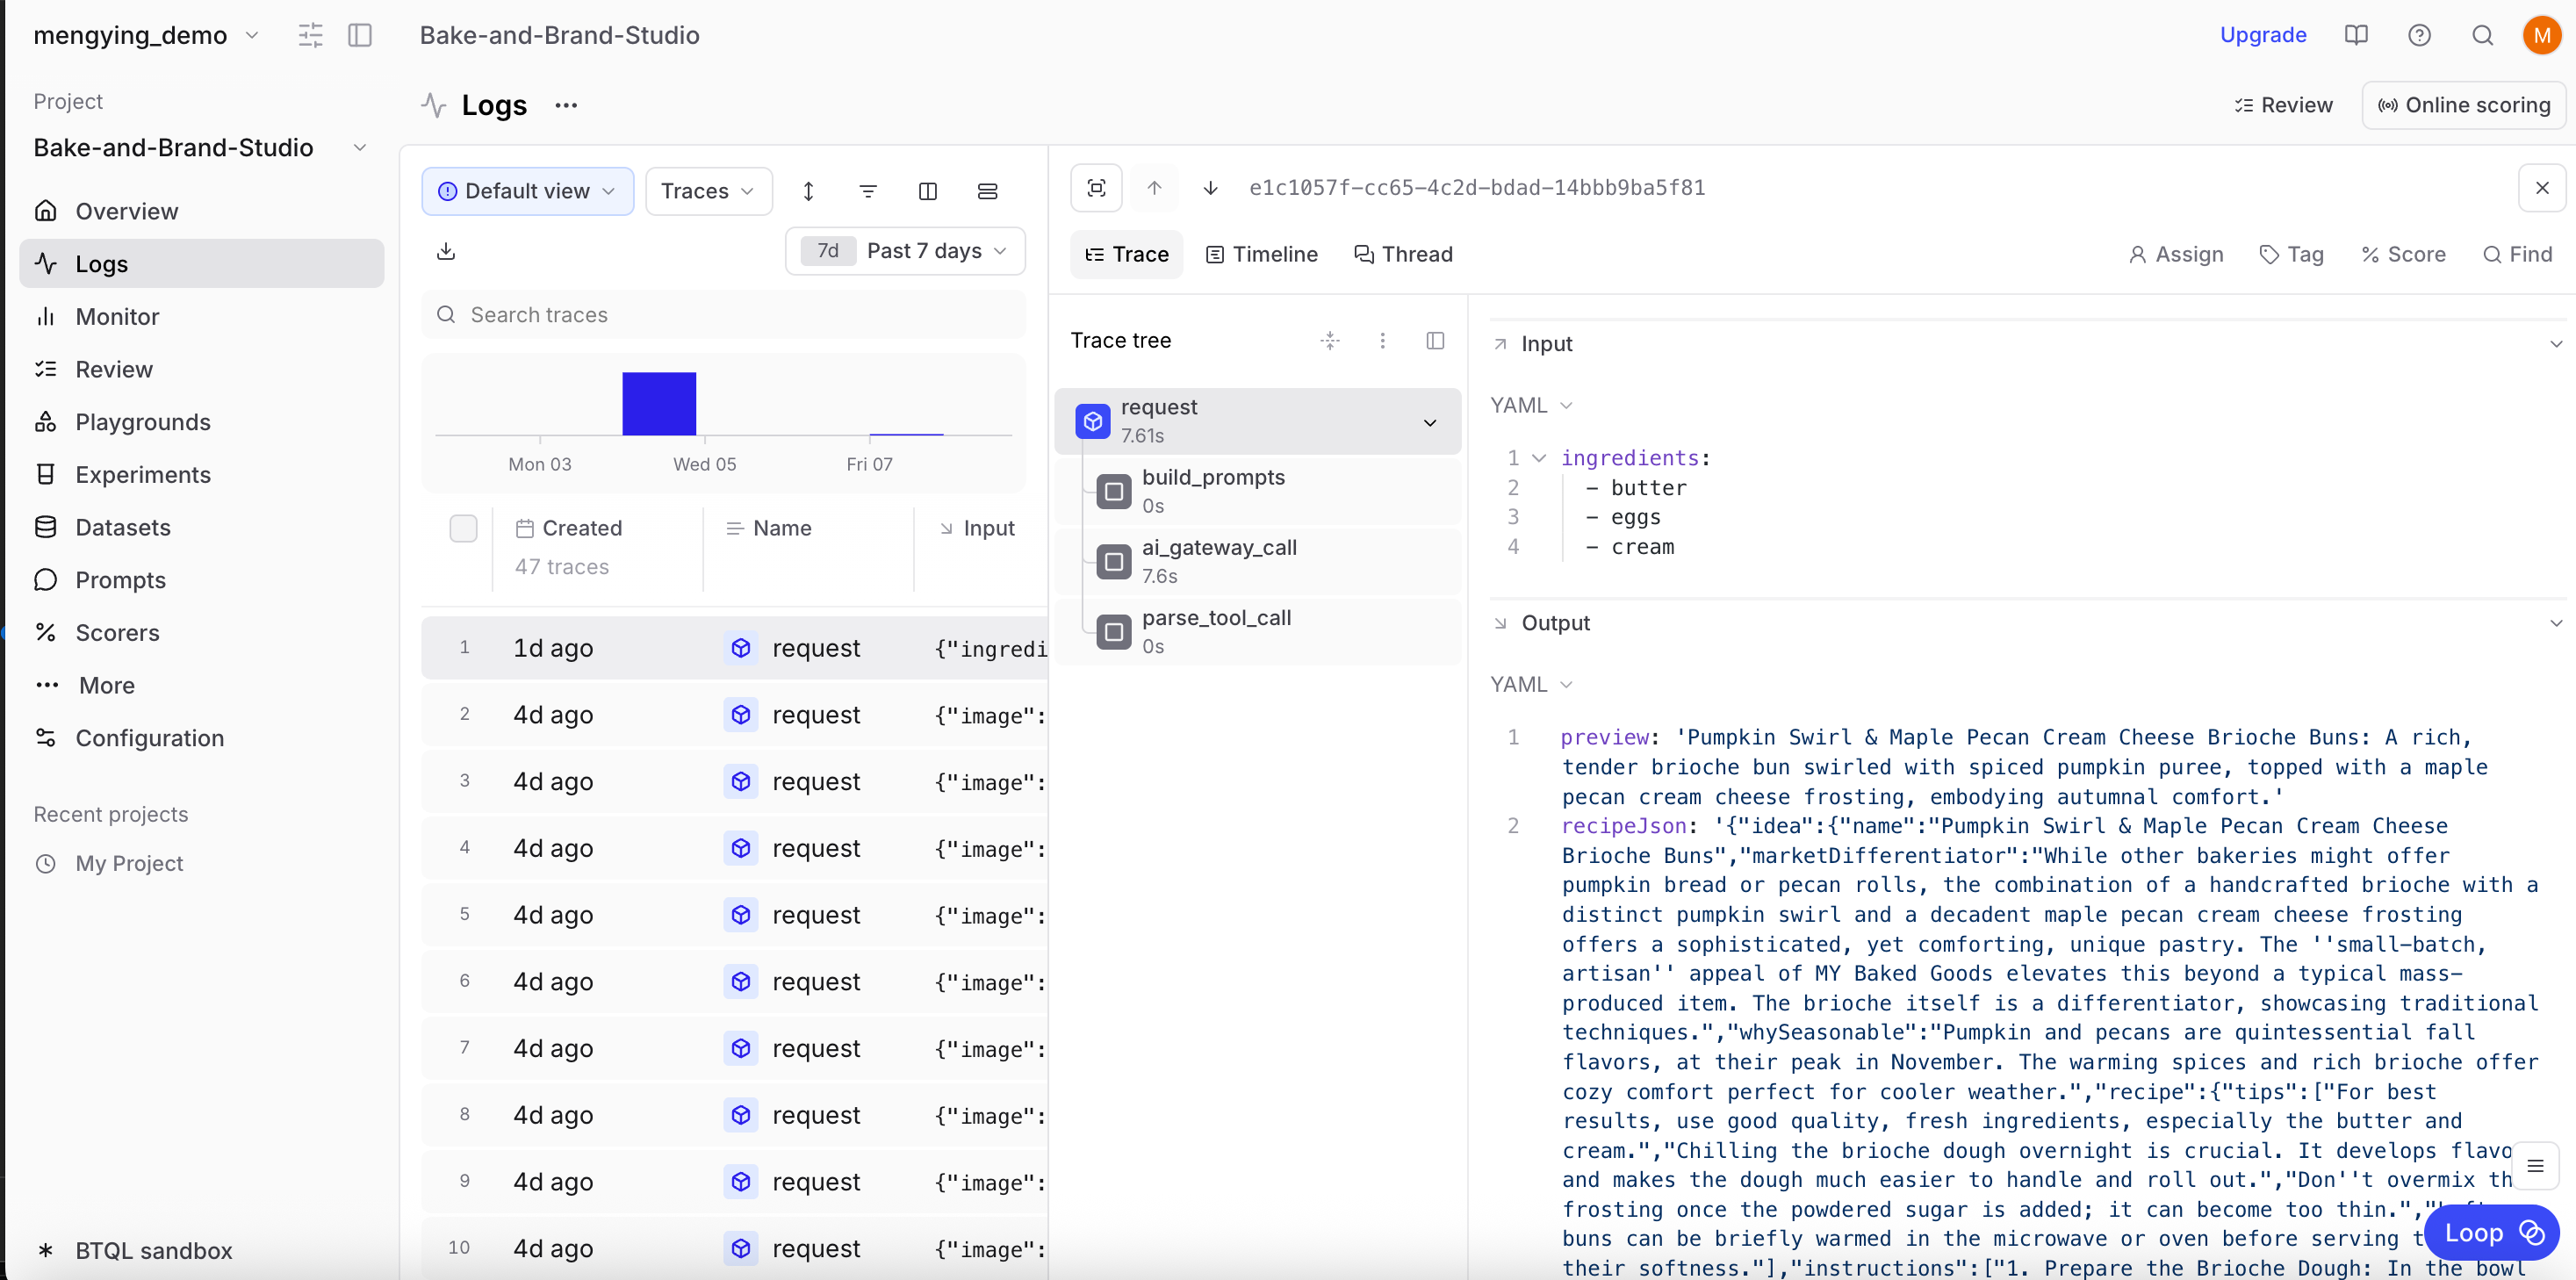This screenshot has width=2576, height=1280.
Task: Collapse the request span in Trace tree
Action: (1429, 422)
